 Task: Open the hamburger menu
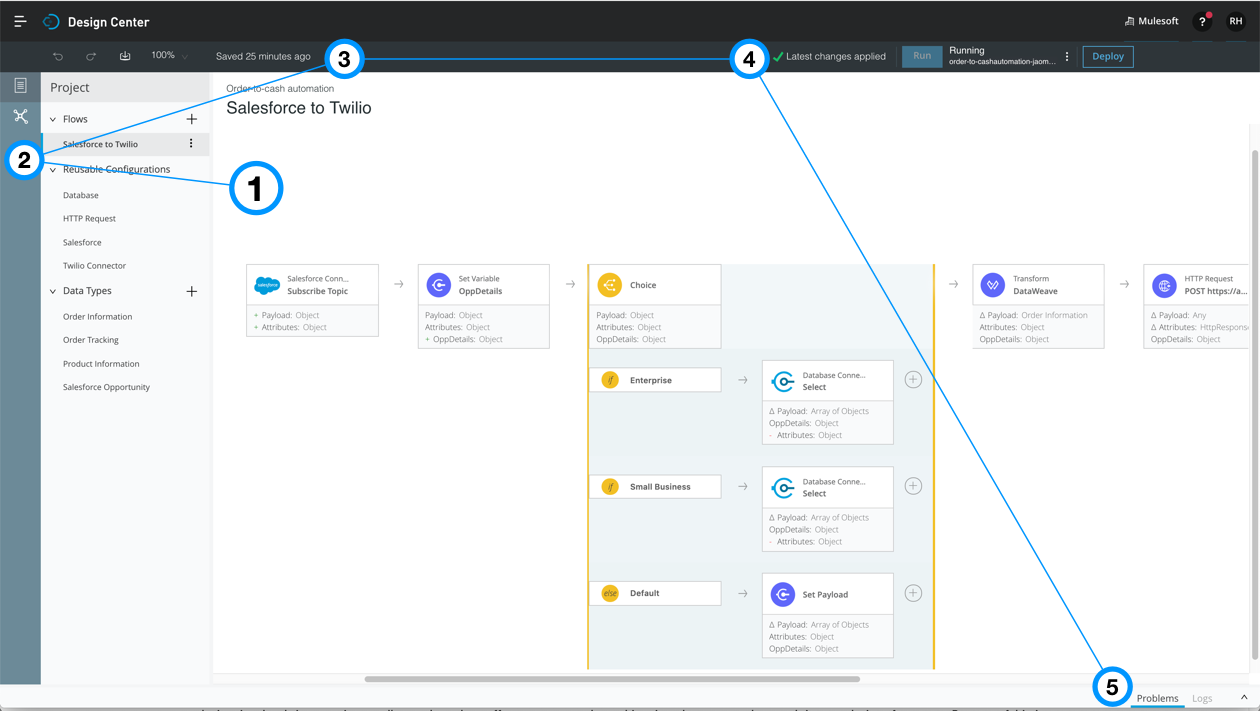(20, 21)
